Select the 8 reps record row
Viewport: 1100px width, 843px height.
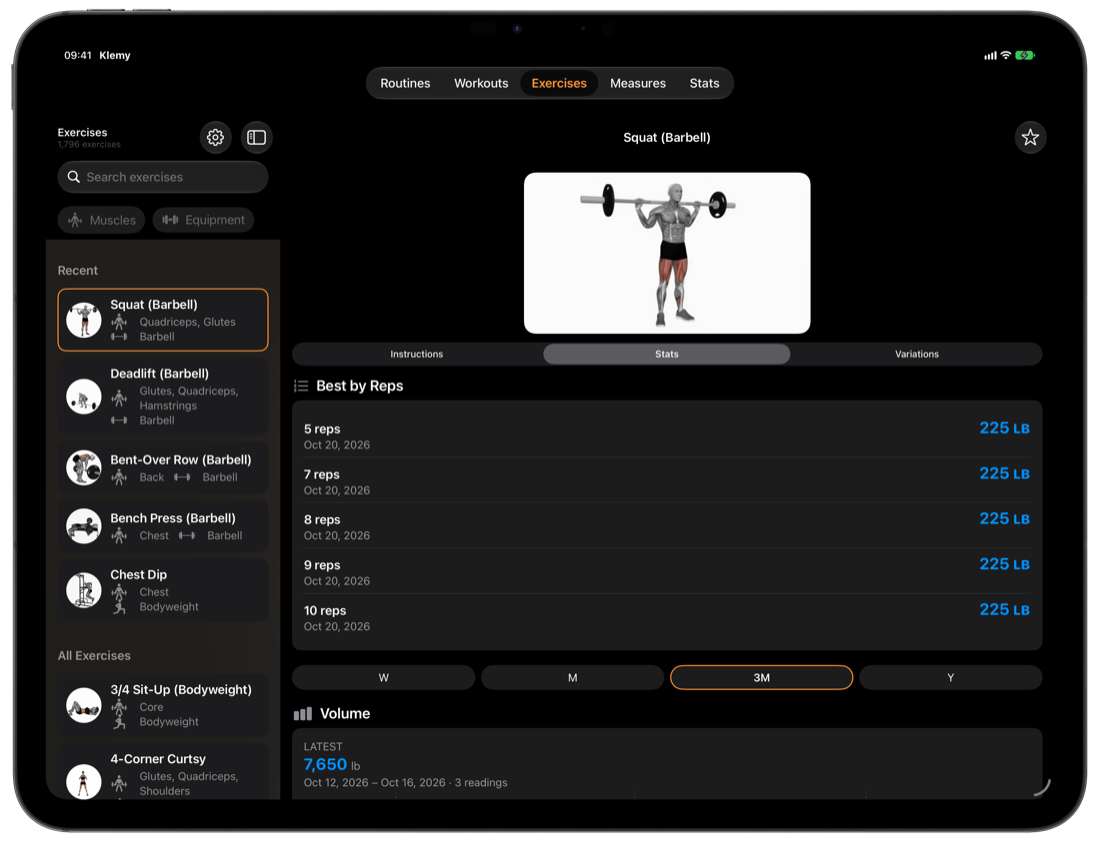click(666, 526)
